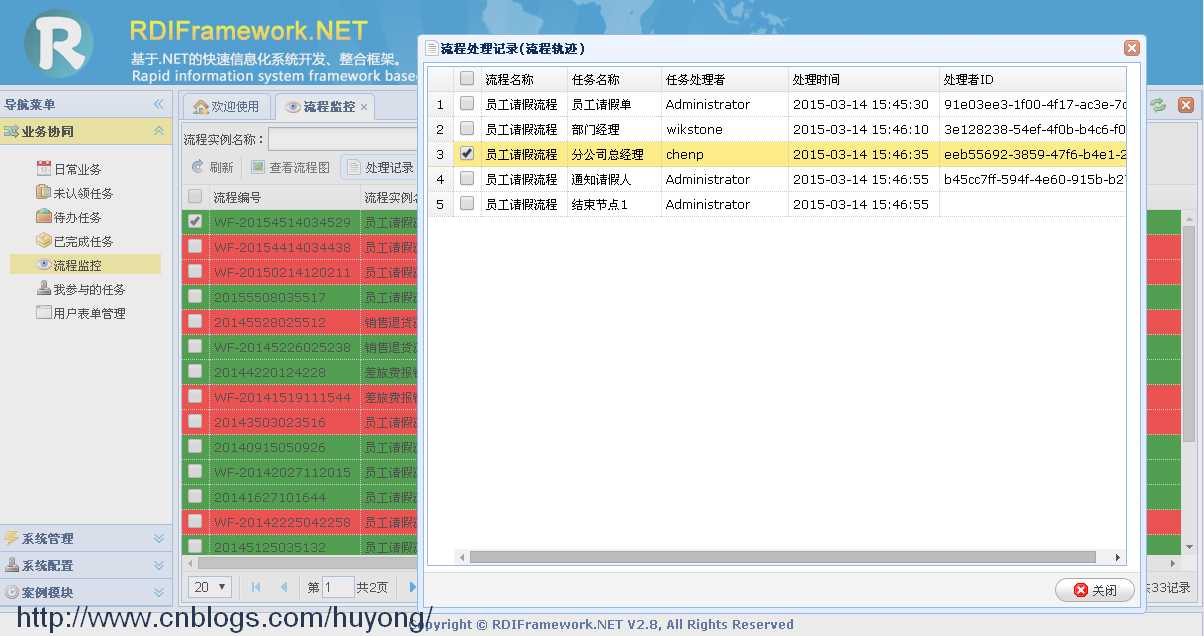Click the RDIFramework R logo
This screenshot has width=1204, height=636.
59,45
